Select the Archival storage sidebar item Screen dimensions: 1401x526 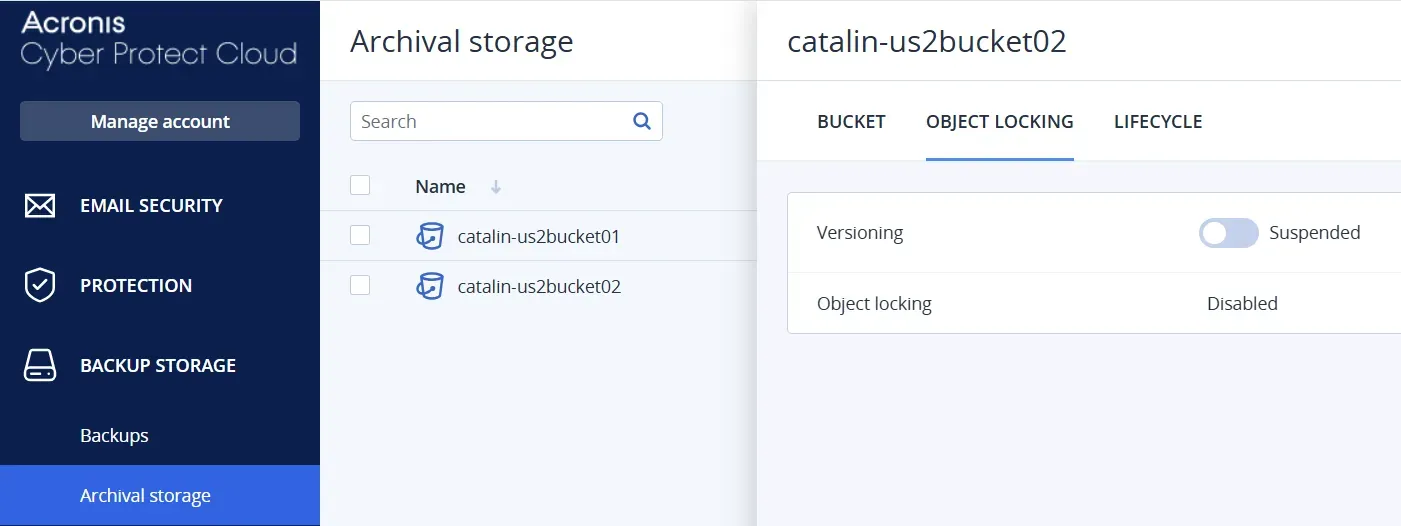click(145, 496)
